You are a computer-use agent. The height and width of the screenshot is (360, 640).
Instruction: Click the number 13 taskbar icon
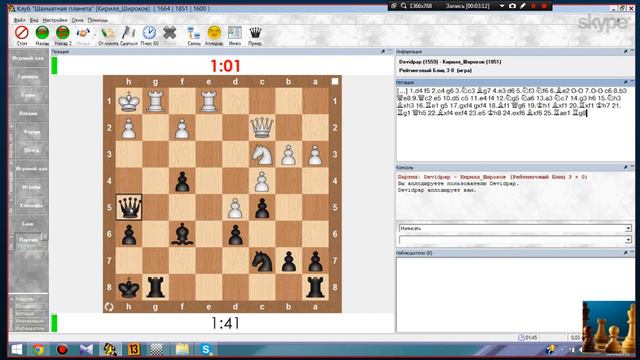[x=133, y=349]
